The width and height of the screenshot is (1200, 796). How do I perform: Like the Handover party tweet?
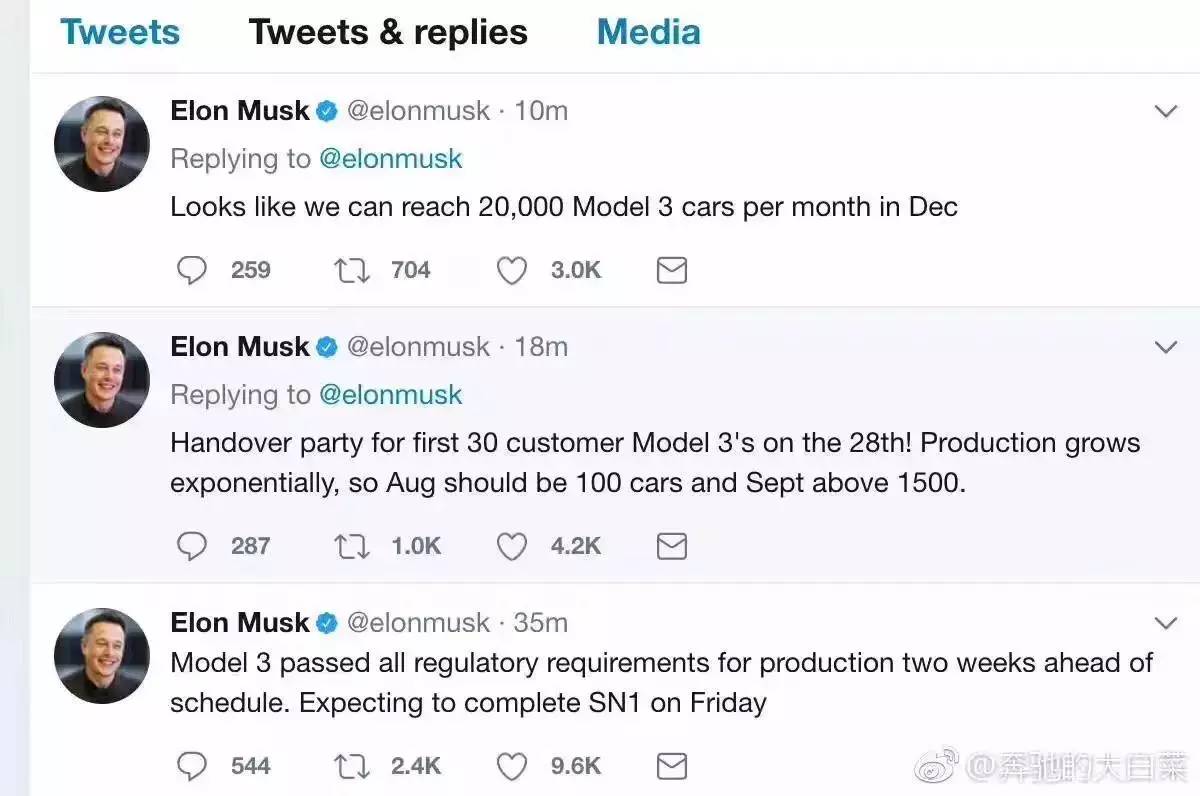pyautogui.click(x=512, y=546)
